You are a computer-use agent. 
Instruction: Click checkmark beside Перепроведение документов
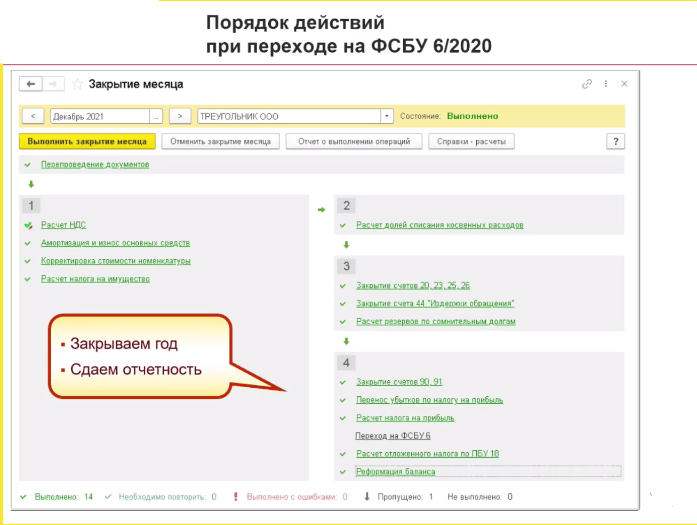click(28, 165)
